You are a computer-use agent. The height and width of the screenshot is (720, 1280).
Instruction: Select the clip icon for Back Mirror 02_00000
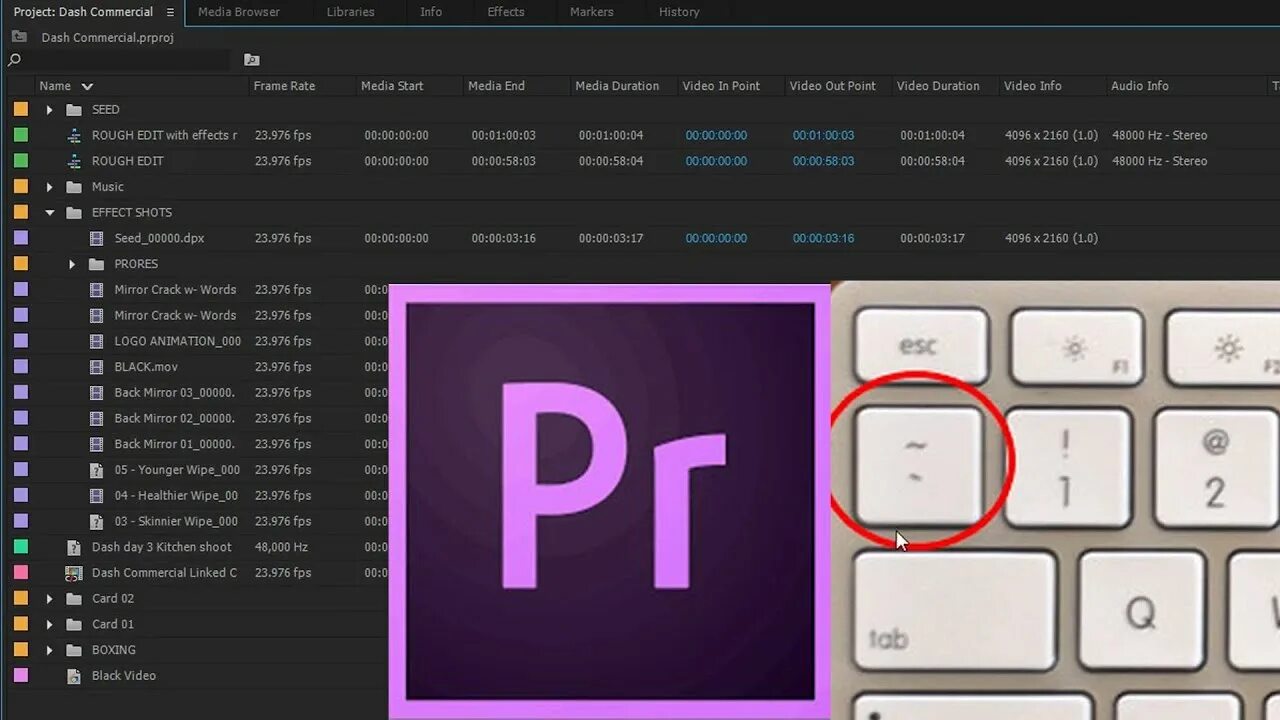96,418
